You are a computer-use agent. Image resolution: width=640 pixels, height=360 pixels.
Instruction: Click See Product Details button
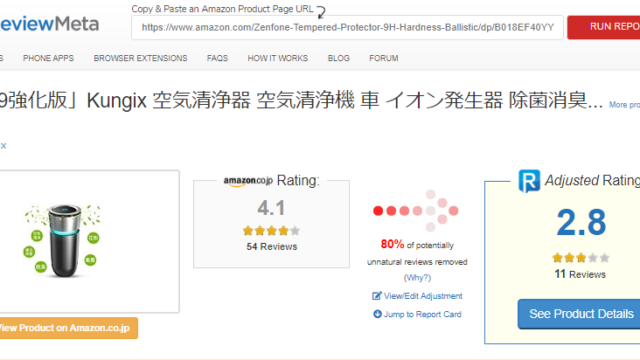pyautogui.click(x=579, y=314)
